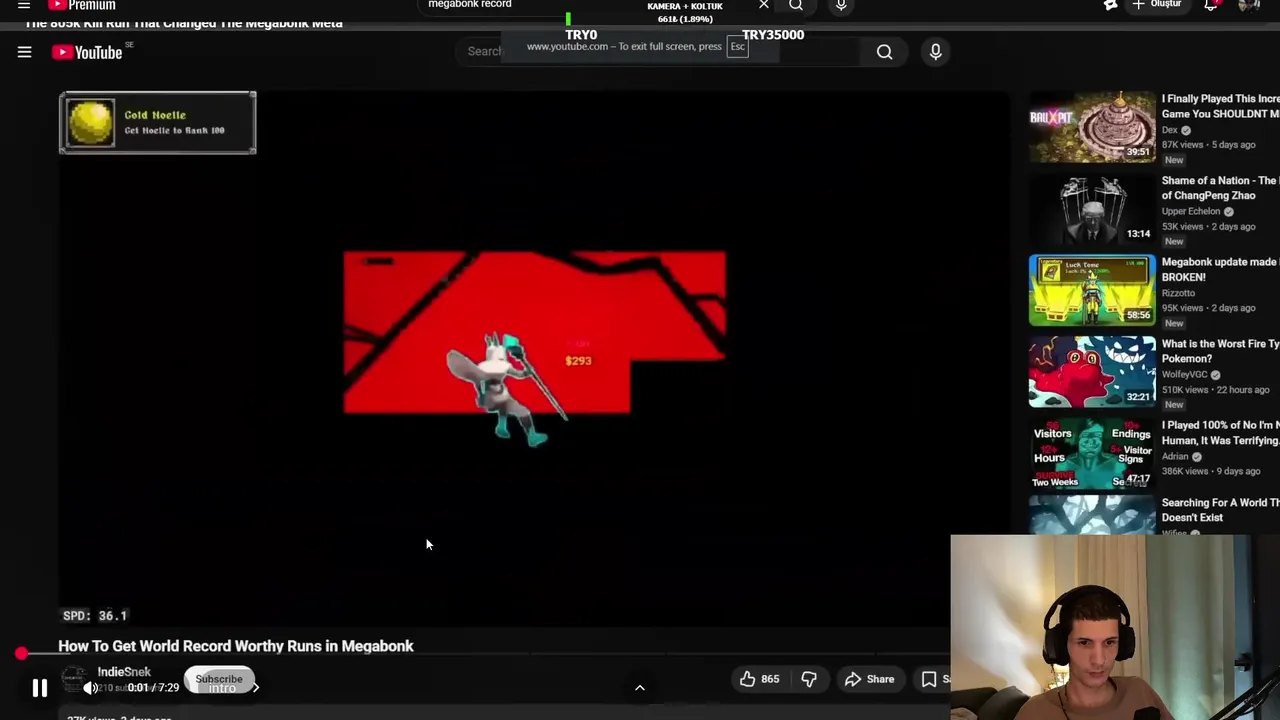Screen dimensions: 1280x720
Task: Clear the 'megabonk record' search text
Action: pos(764,5)
